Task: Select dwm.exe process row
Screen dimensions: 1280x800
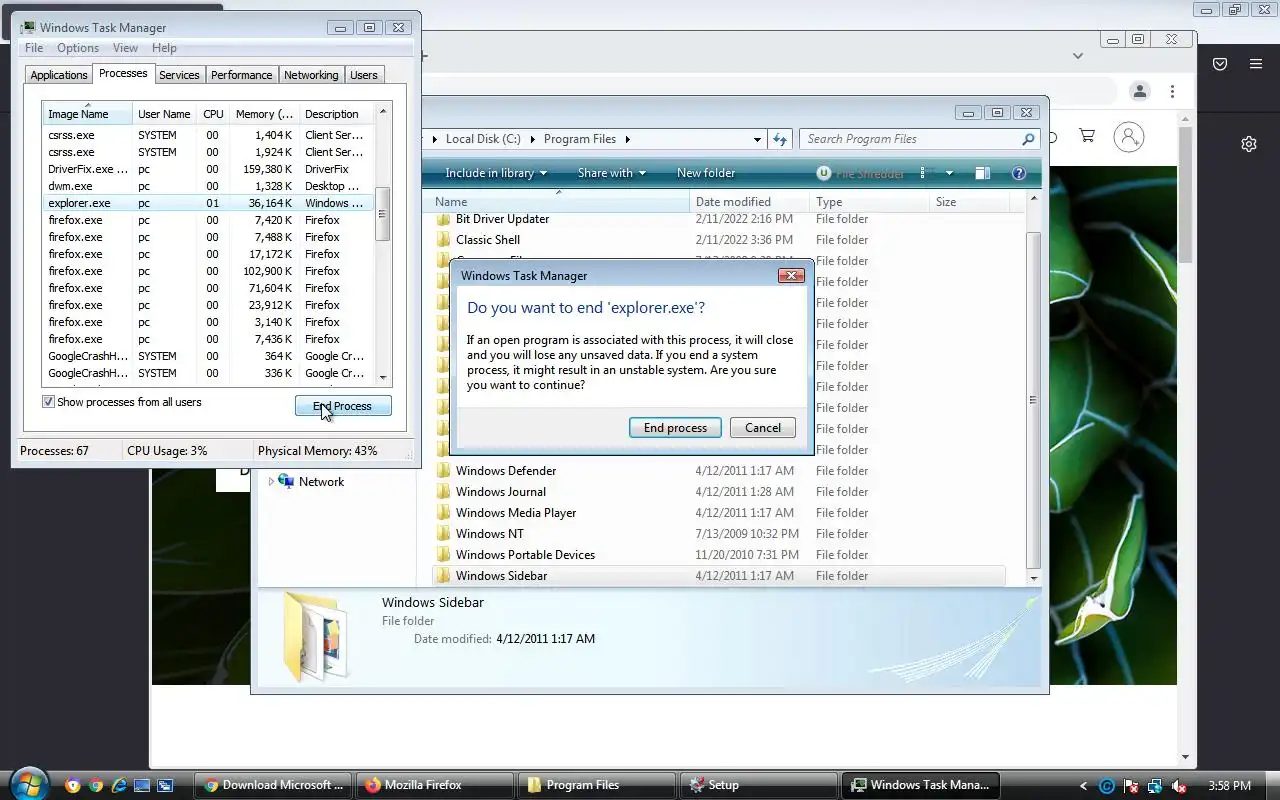Action: click(208, 186)
